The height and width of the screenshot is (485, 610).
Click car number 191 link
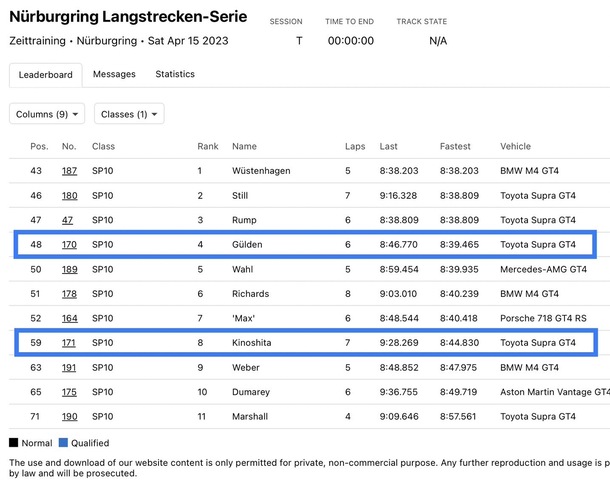click(69, 368)
